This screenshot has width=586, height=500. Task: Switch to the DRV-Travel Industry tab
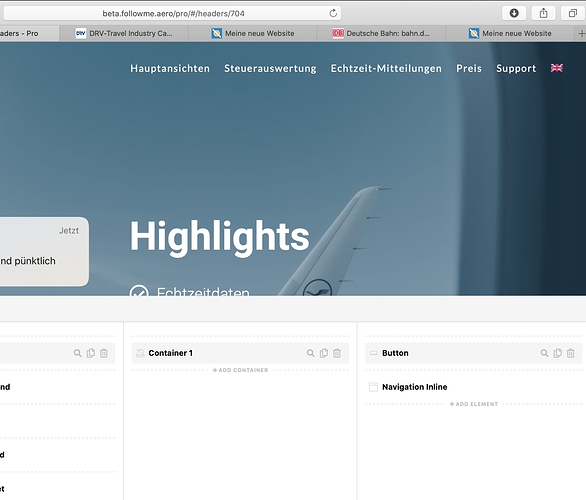[x=124, y=33]
